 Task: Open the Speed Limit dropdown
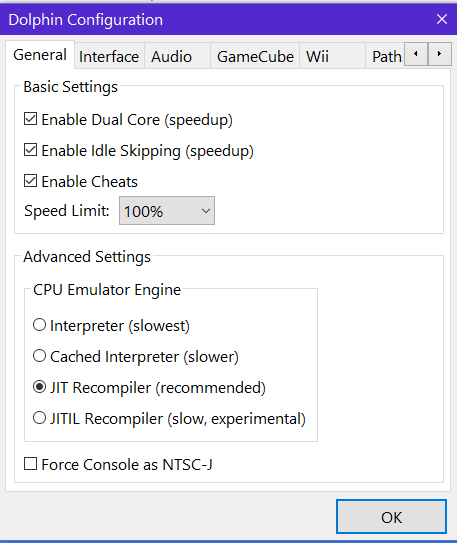(x=167, y=211)
